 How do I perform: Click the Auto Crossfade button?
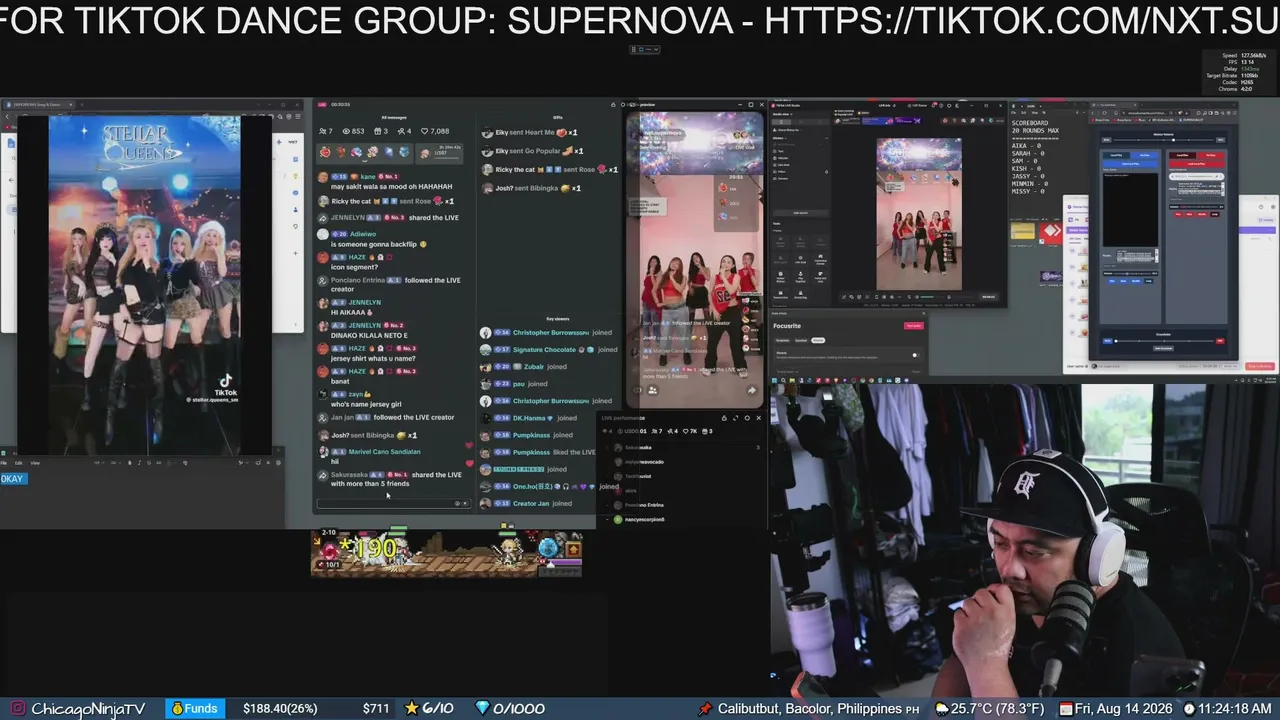pyautogui.click(x=1163, y=348)
